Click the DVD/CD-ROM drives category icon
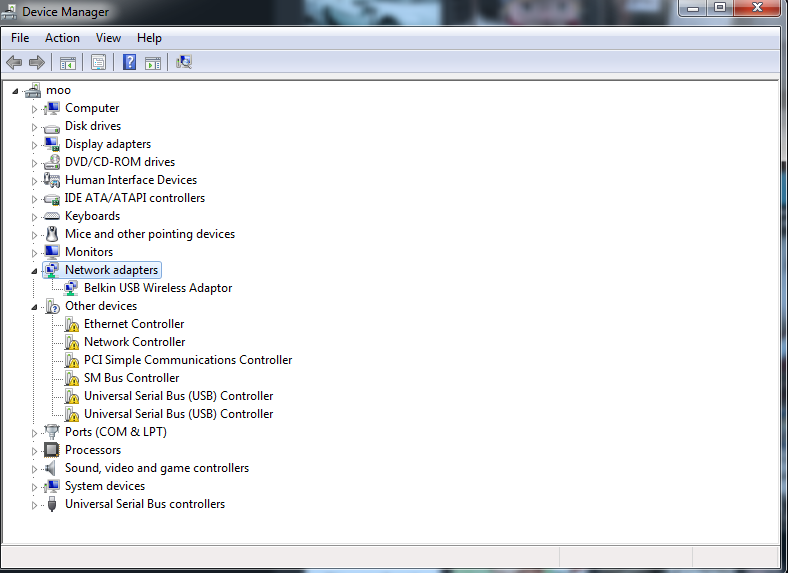Image resolution: width=788 pixels, height=573 pixels. point(52,162)
